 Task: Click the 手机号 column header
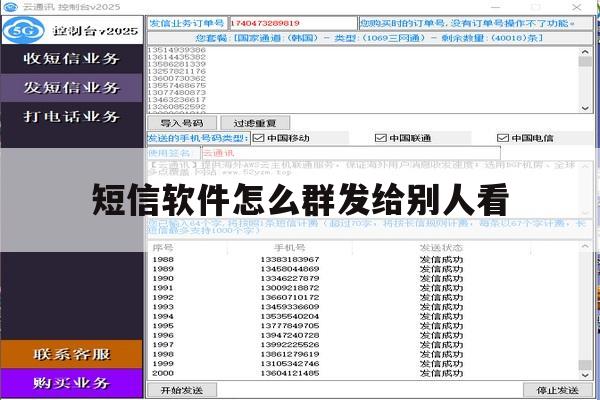click(290, 248)
